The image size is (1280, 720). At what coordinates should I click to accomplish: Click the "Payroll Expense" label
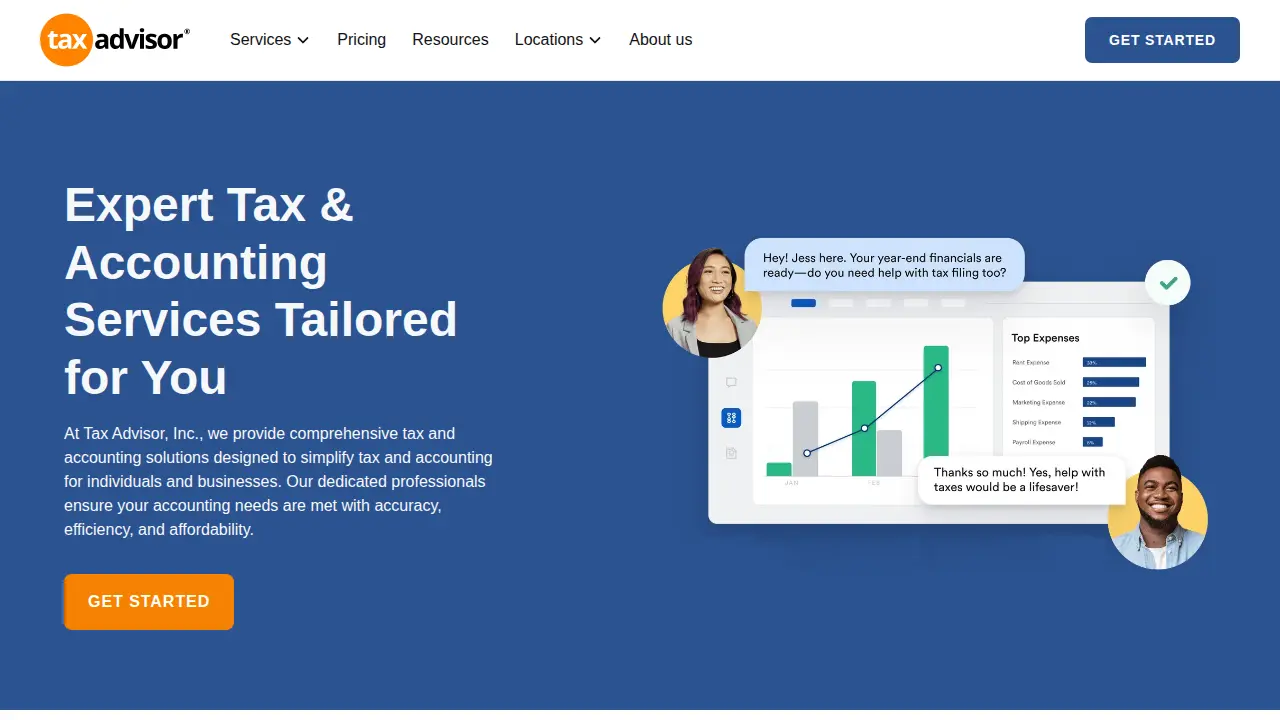pyautogui.click(x=1034, y=442)
